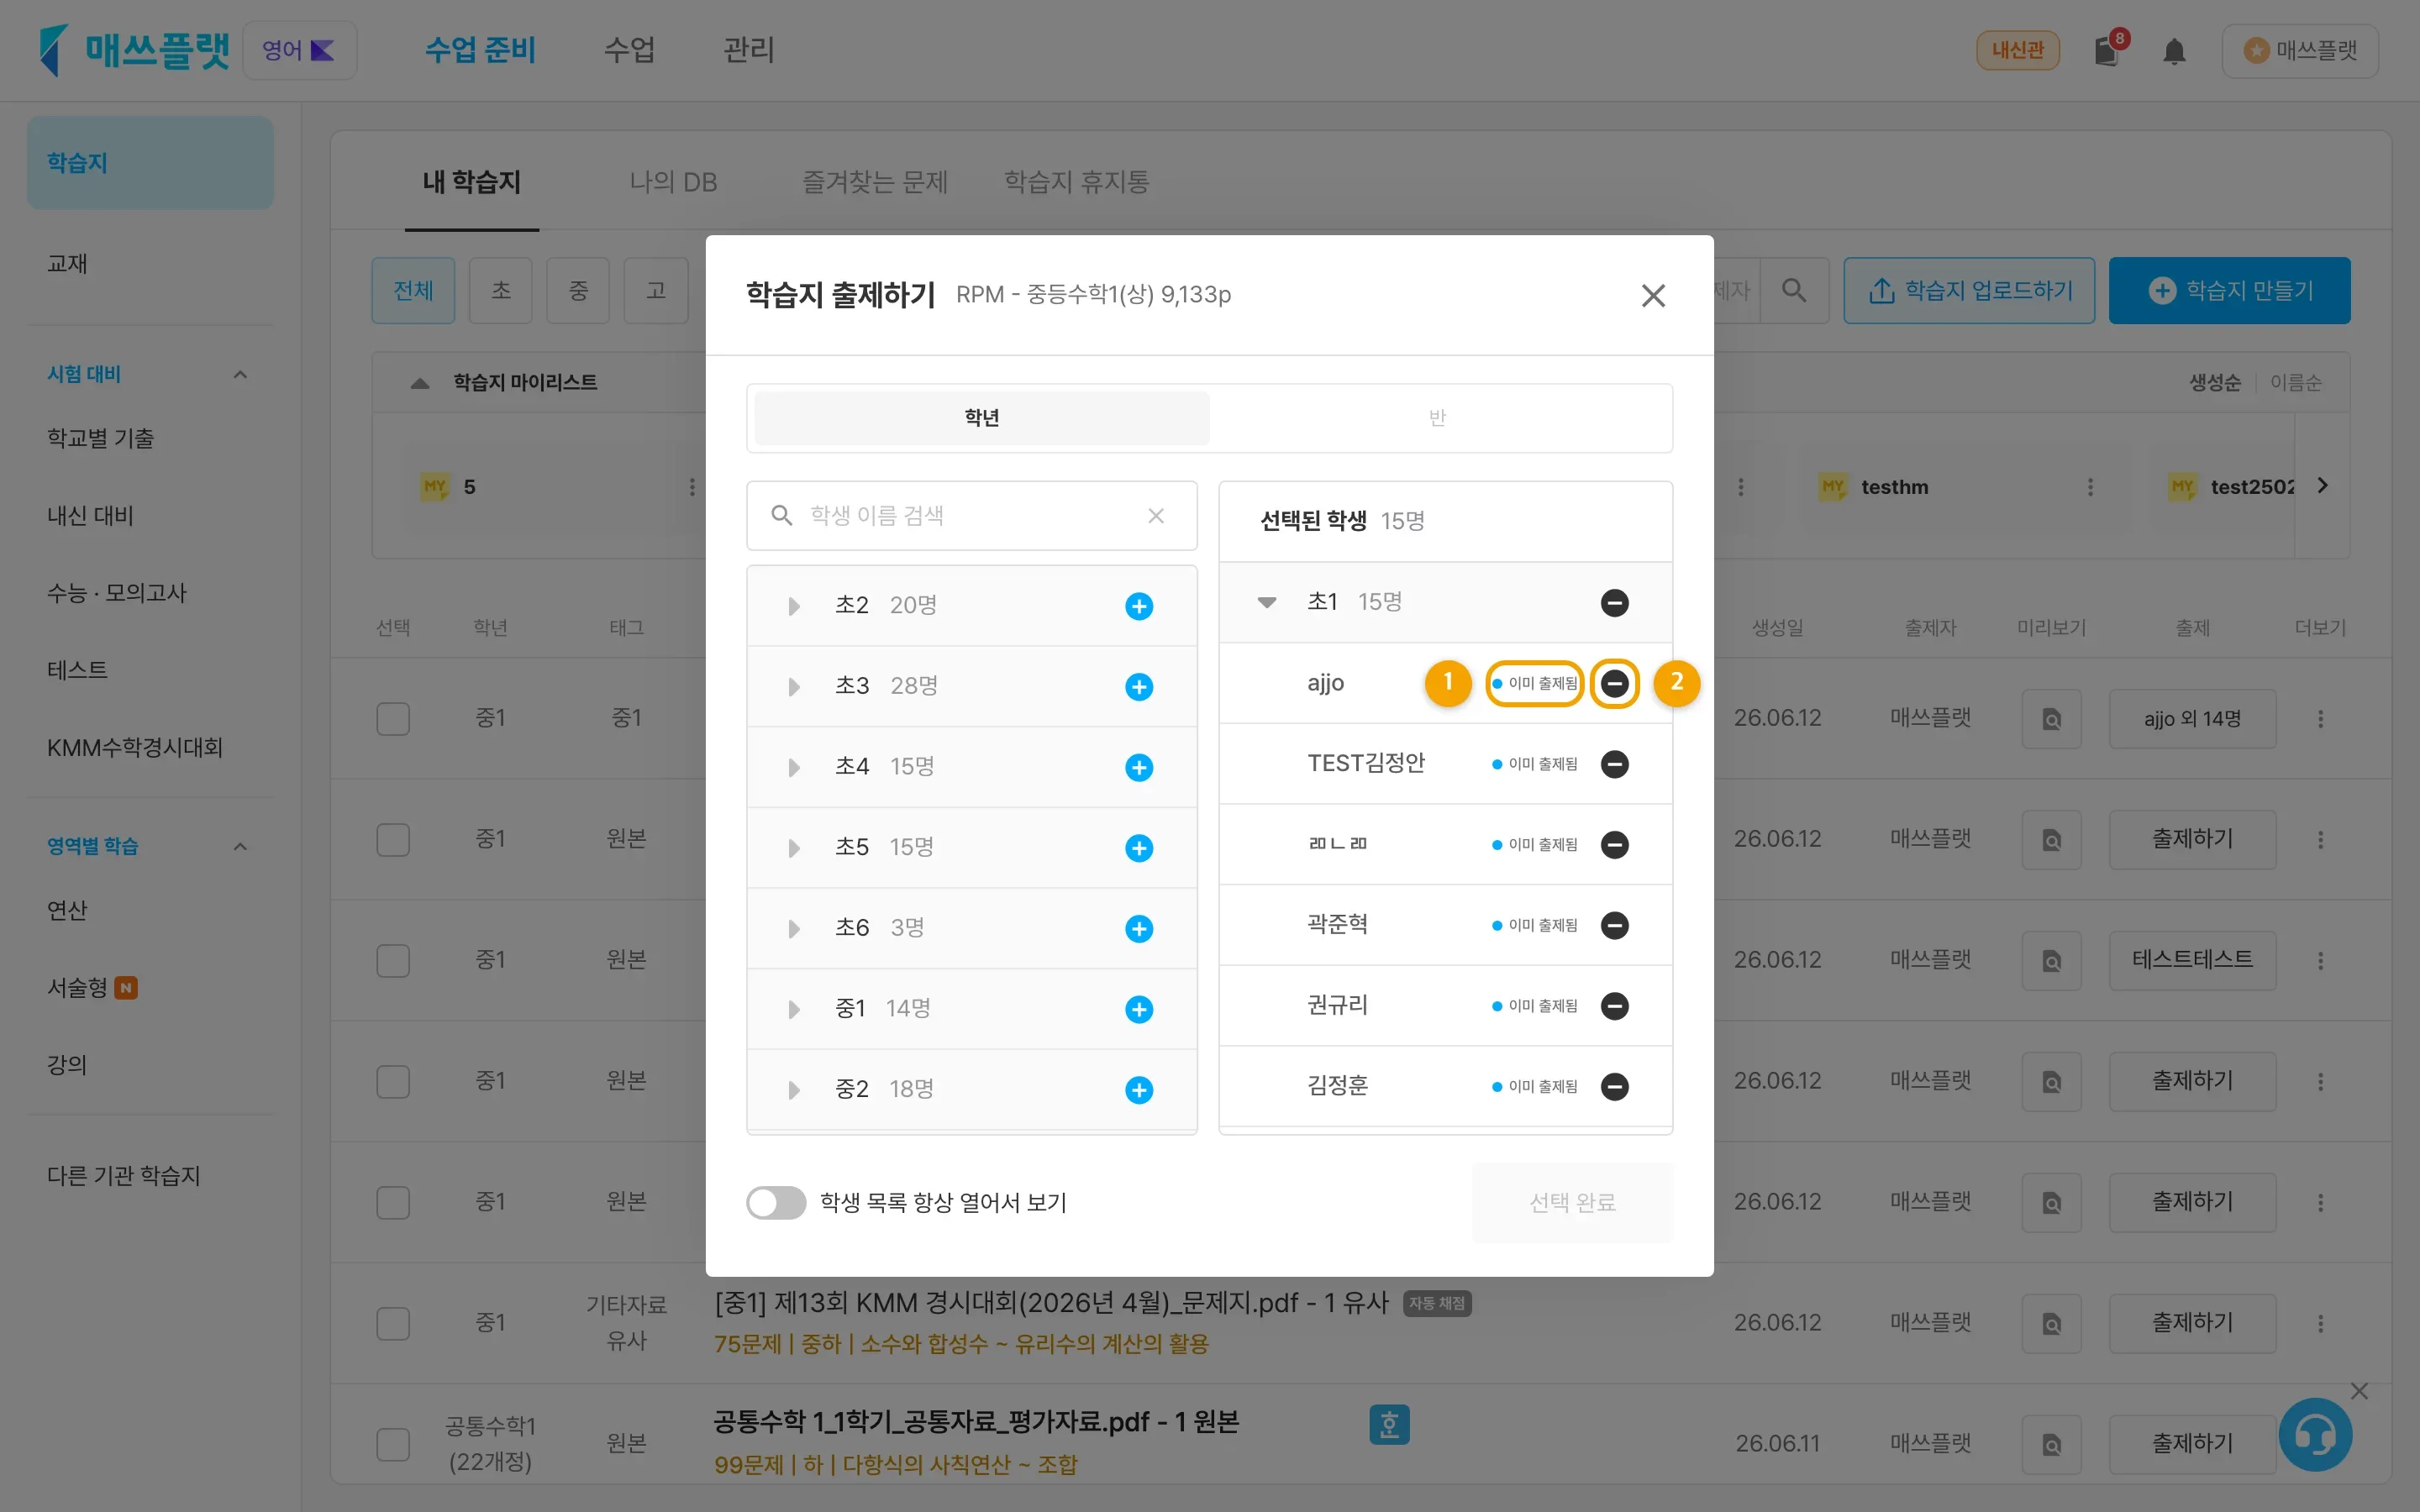Open the 나의 DB tab

tap(673, 182)
